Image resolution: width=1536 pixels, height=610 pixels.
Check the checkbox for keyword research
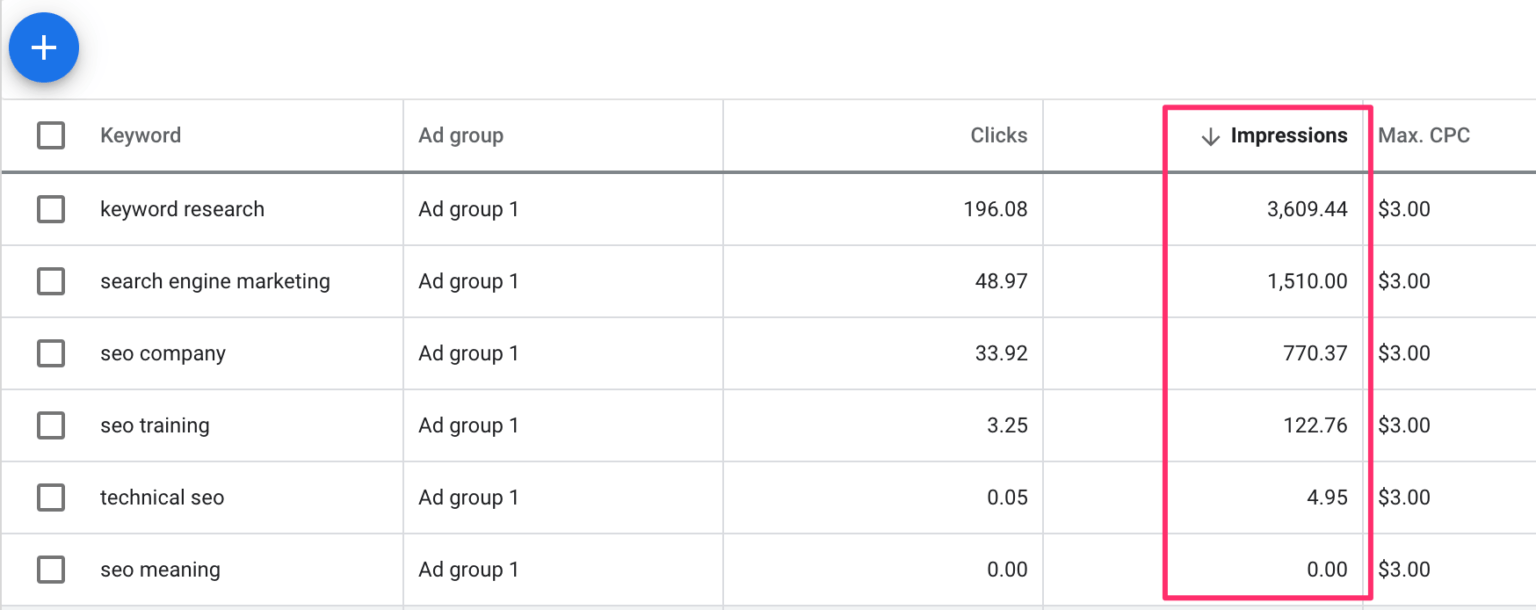point(51,209)
